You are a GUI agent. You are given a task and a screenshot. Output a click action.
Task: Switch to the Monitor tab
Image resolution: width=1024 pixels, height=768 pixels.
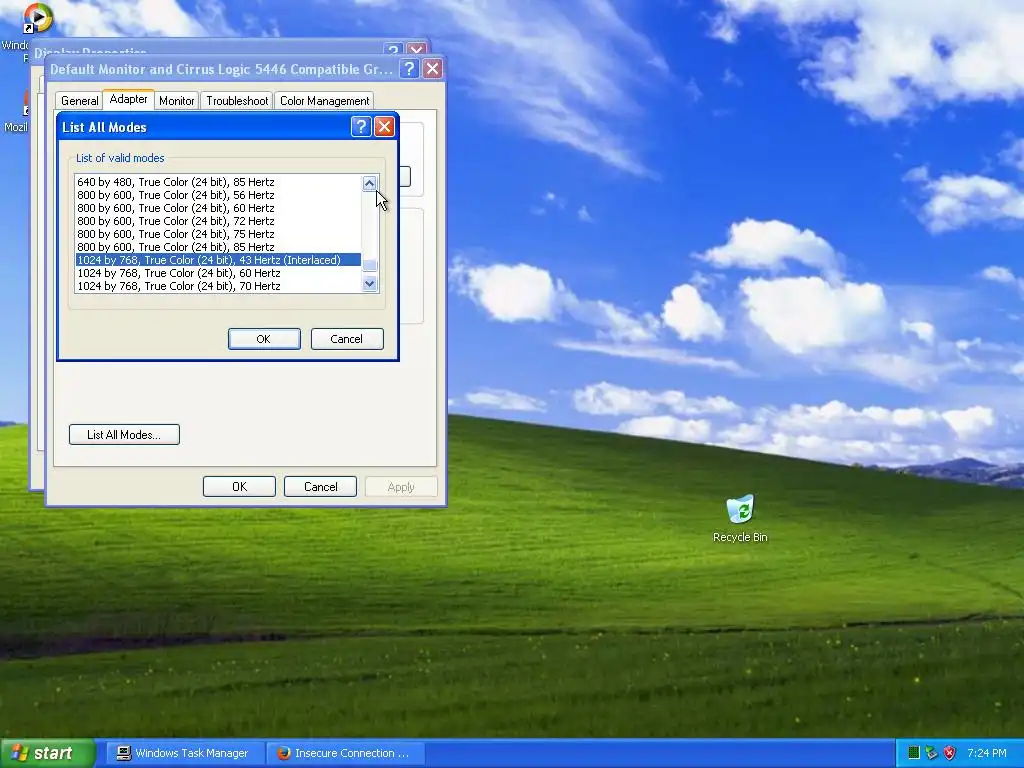[176, 101]
